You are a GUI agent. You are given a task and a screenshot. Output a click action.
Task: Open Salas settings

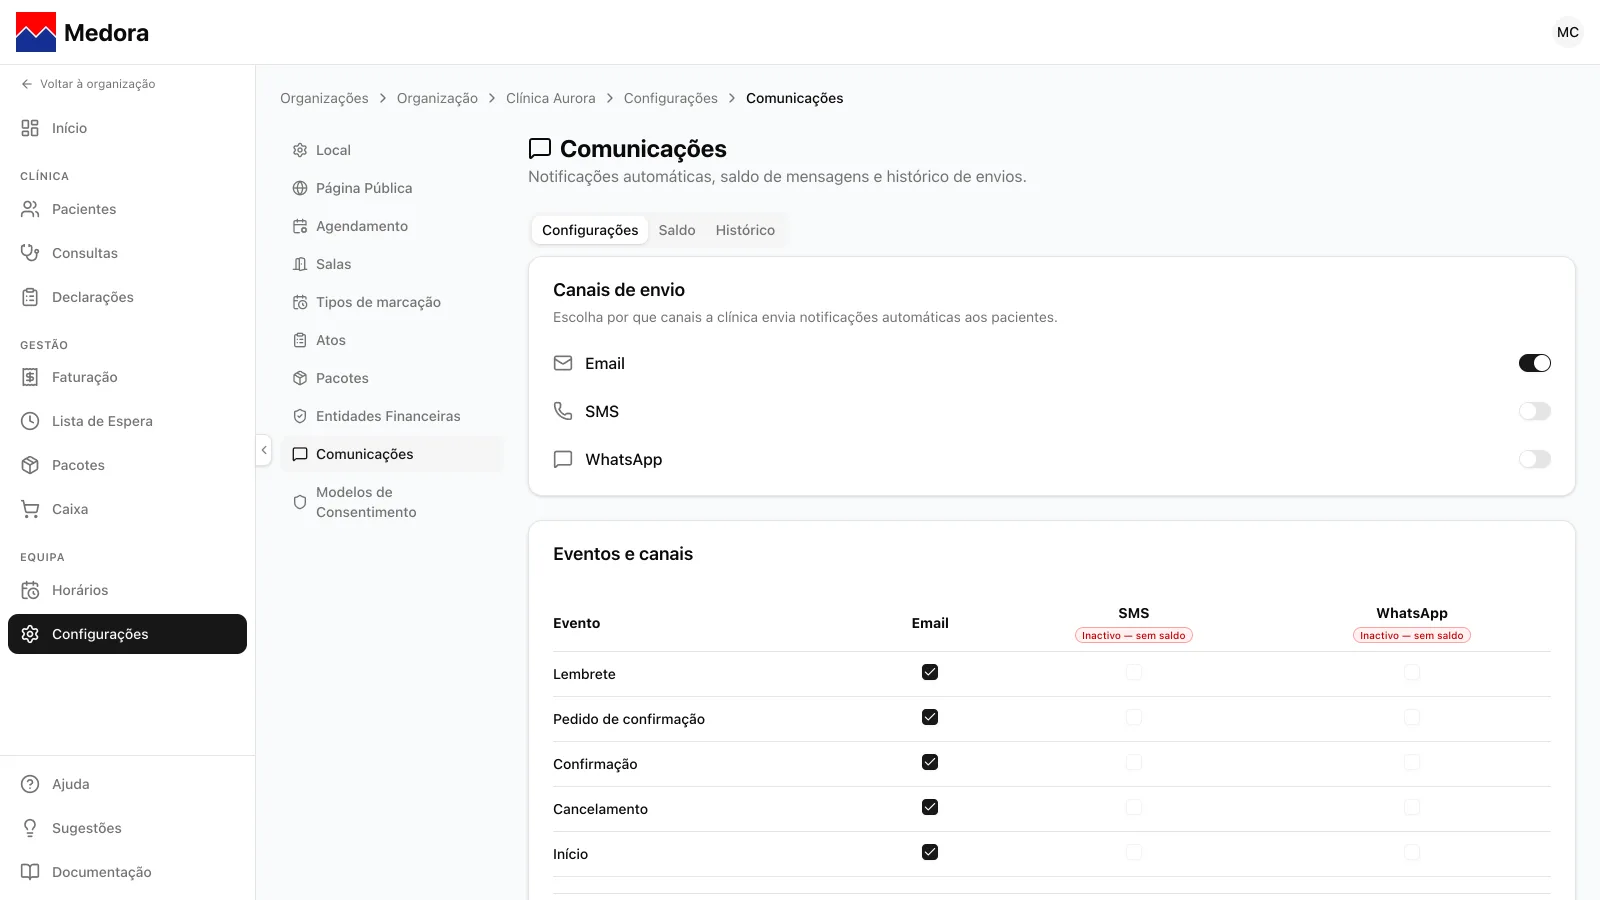coord(392,264)
